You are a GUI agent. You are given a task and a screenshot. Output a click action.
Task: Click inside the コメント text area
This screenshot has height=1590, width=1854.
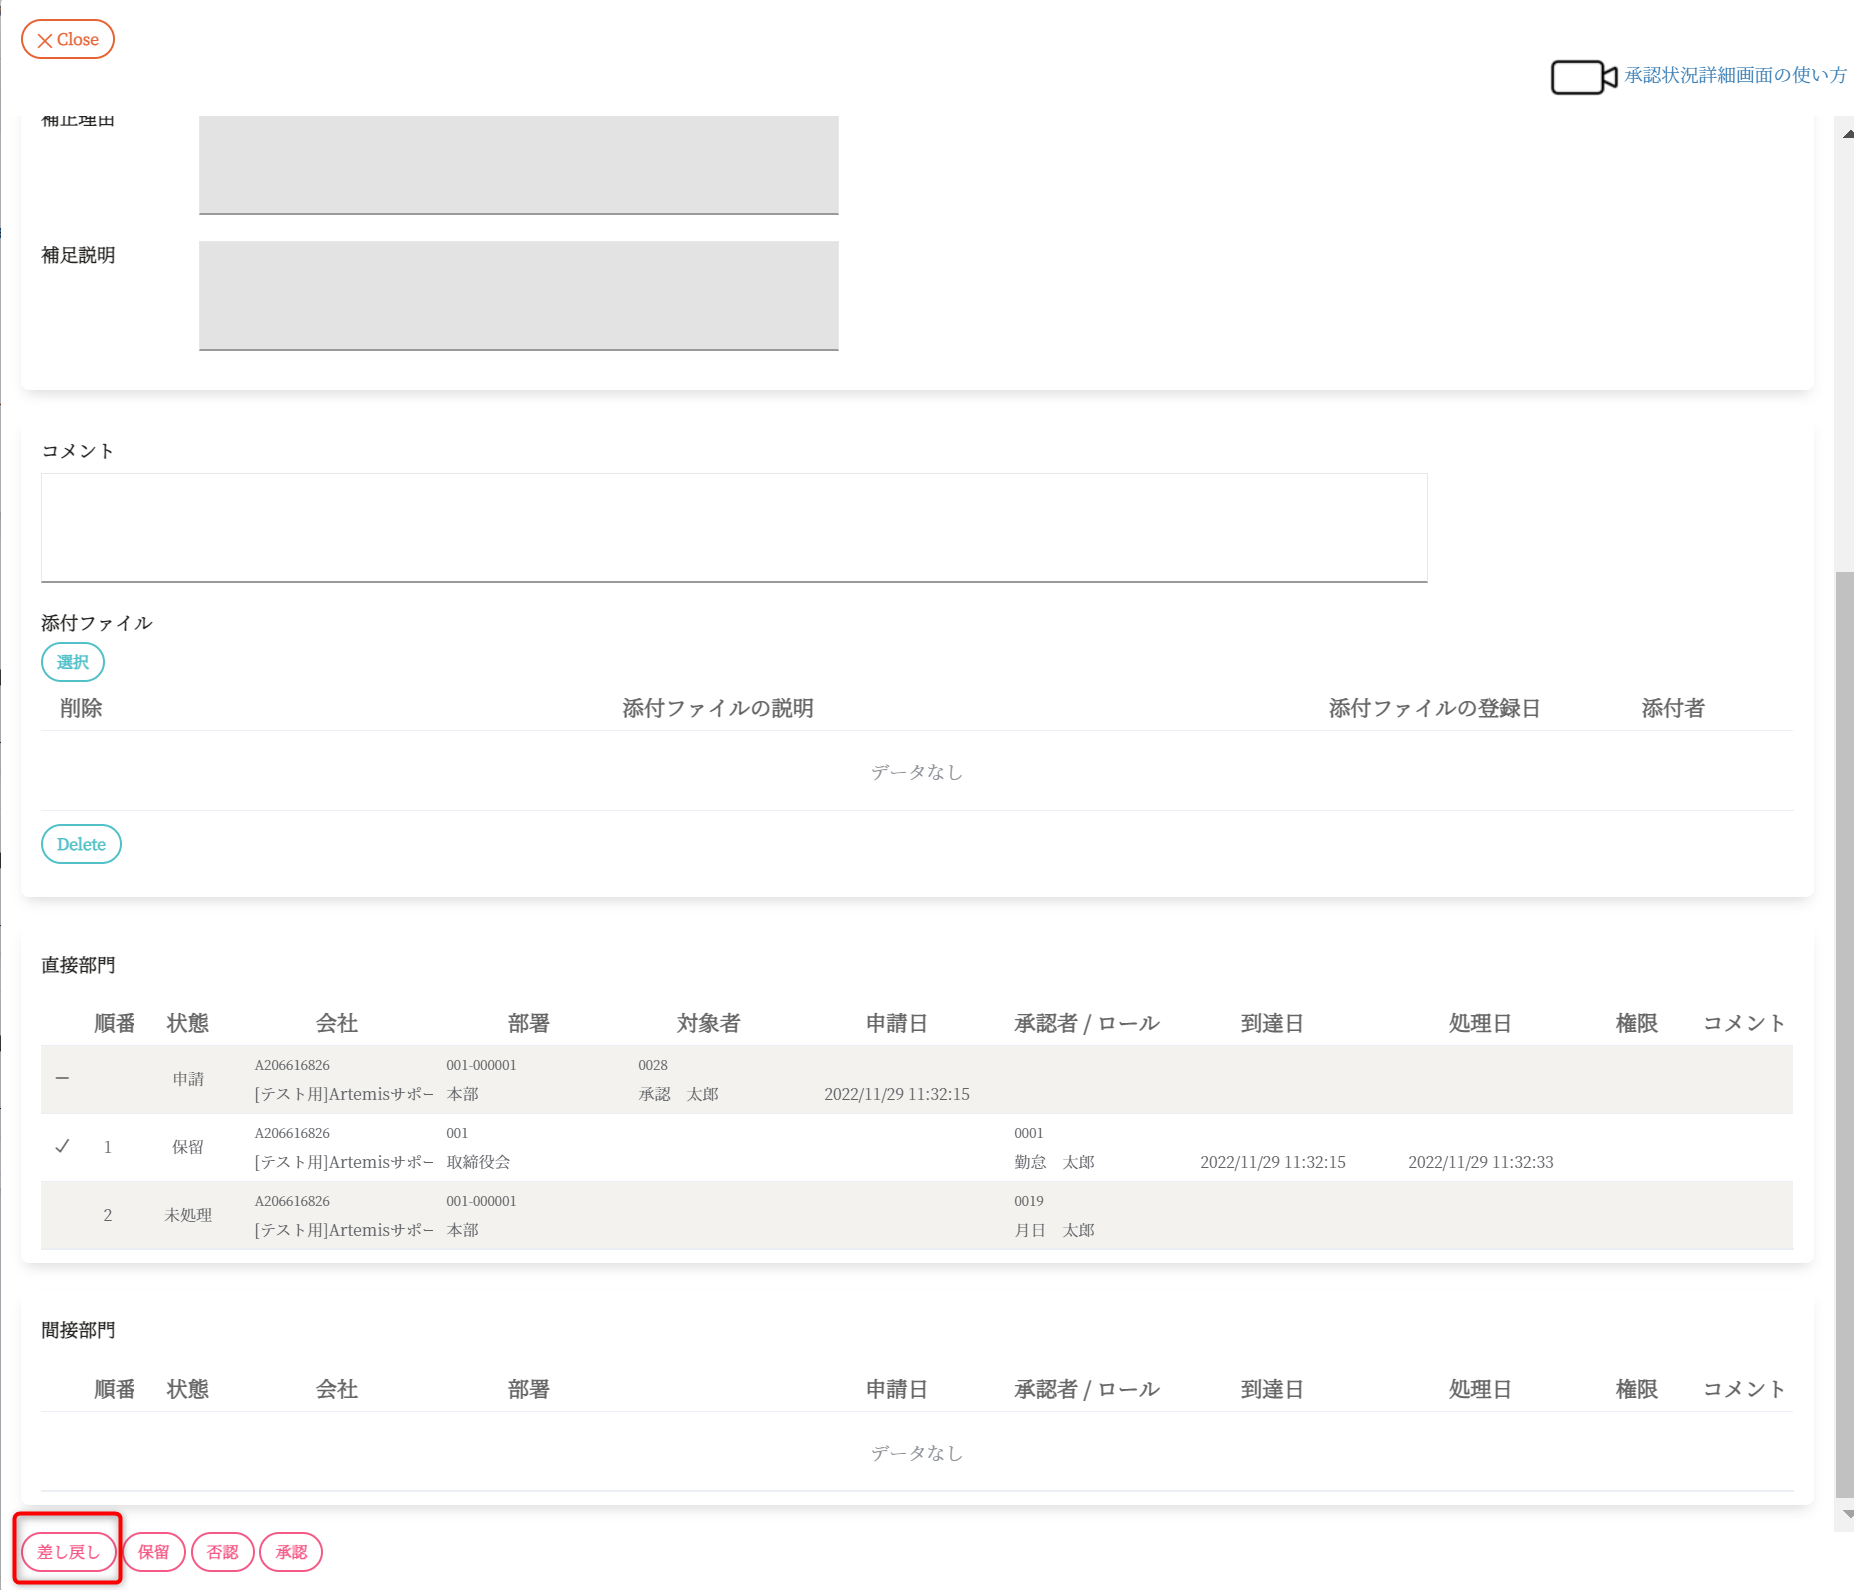(x=733, y=527)
